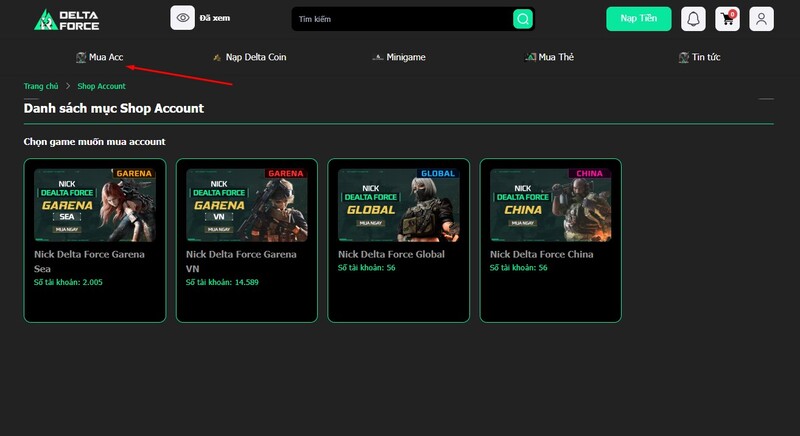Open Delta Force China thumbnail
Viewport: 800px width, 436px height.
tap(551, 205)
